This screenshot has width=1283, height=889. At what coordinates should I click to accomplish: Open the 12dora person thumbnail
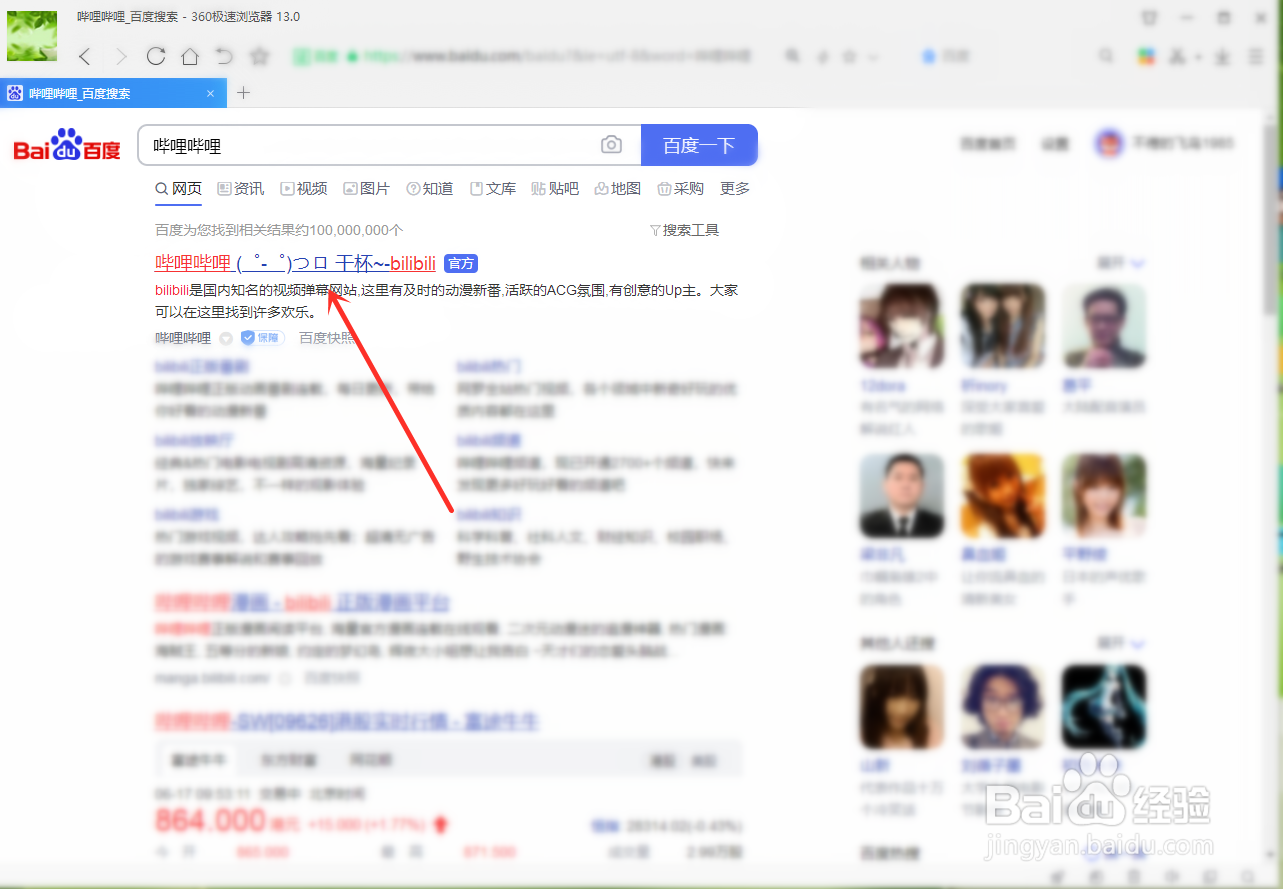(902, 326)
